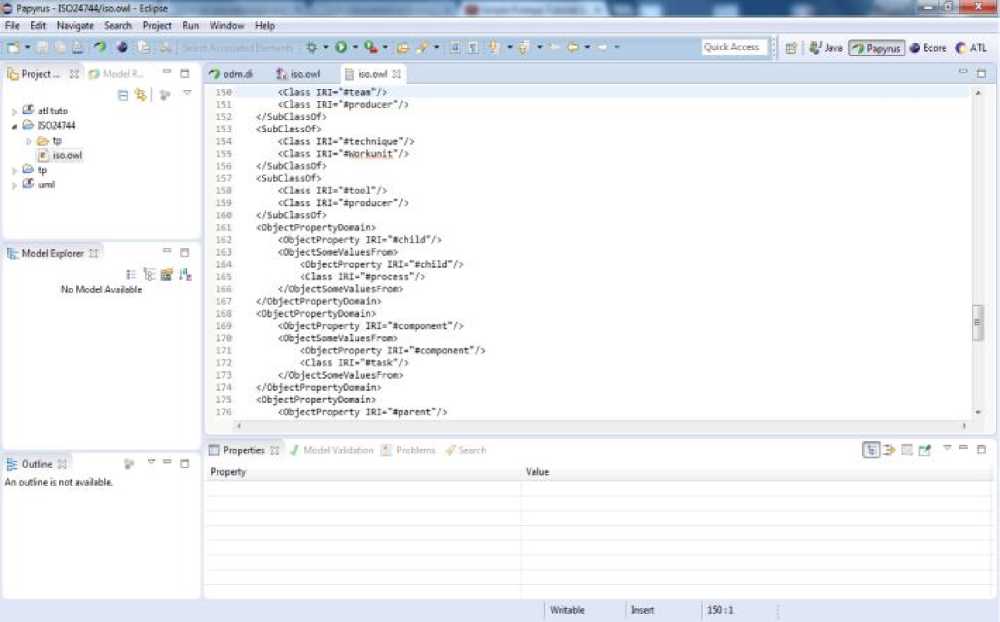Collapse the ISO24744 project folder
Viewport: 1000px width, 622px height.
pyautogui.click(x=14, y=126)
